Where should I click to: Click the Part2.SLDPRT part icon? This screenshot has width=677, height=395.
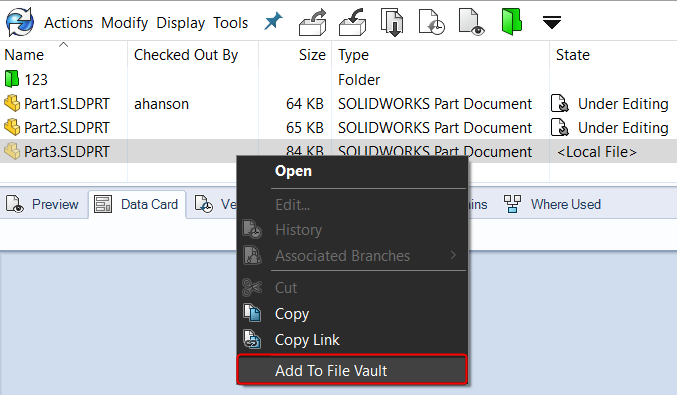point(12,127)
